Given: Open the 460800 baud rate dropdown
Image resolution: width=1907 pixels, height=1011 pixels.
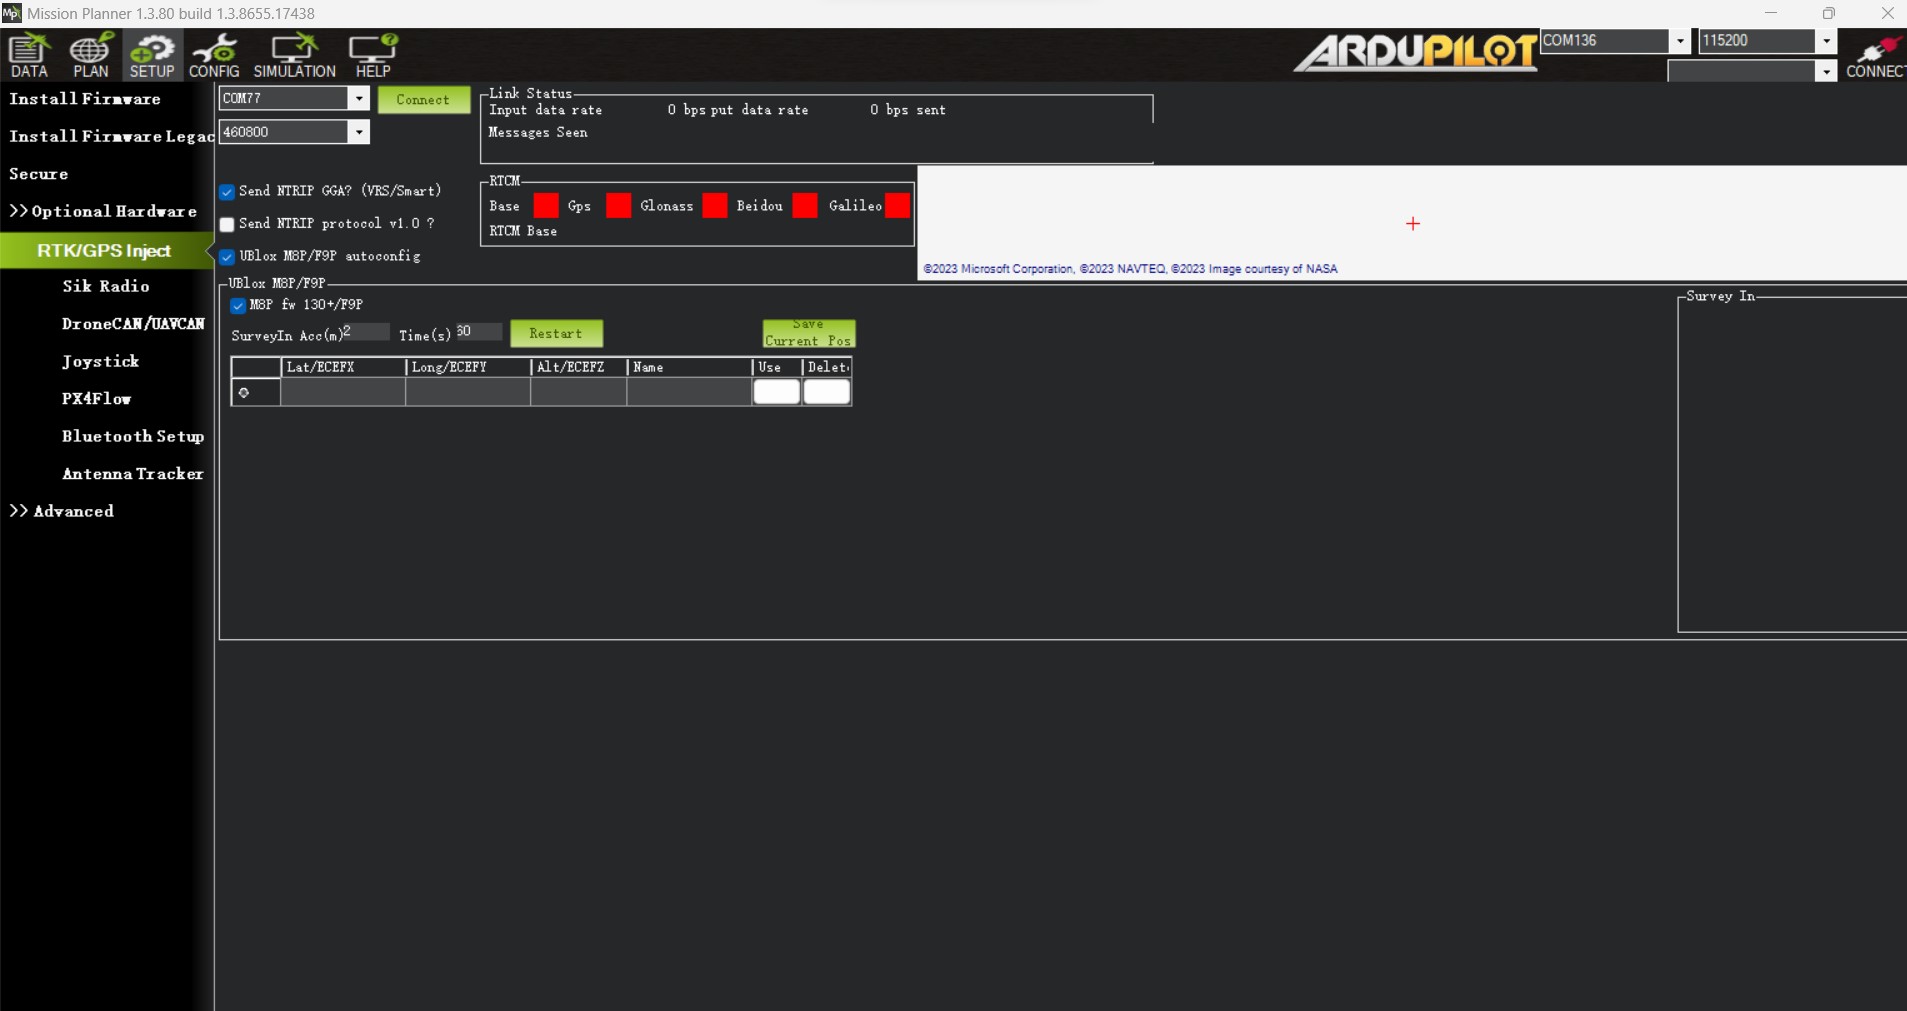Looking at the screenshot, I should coord(358,132).
